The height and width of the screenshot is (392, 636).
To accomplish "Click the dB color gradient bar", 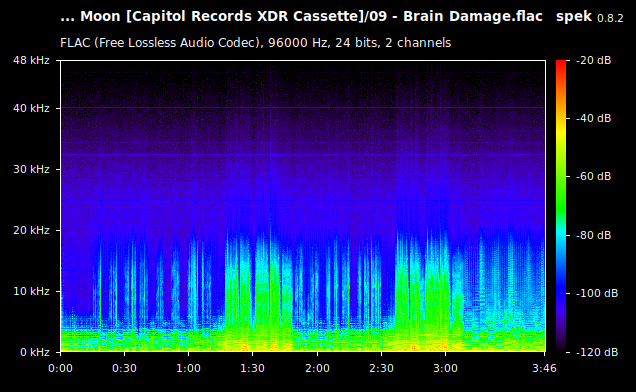I will tap(561, 206).
